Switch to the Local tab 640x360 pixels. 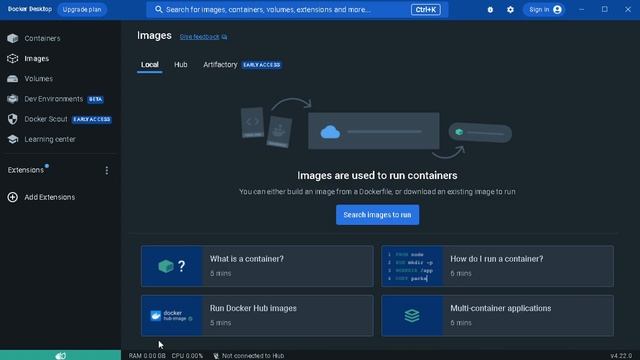pyautogui.click(x=149, y=65)
